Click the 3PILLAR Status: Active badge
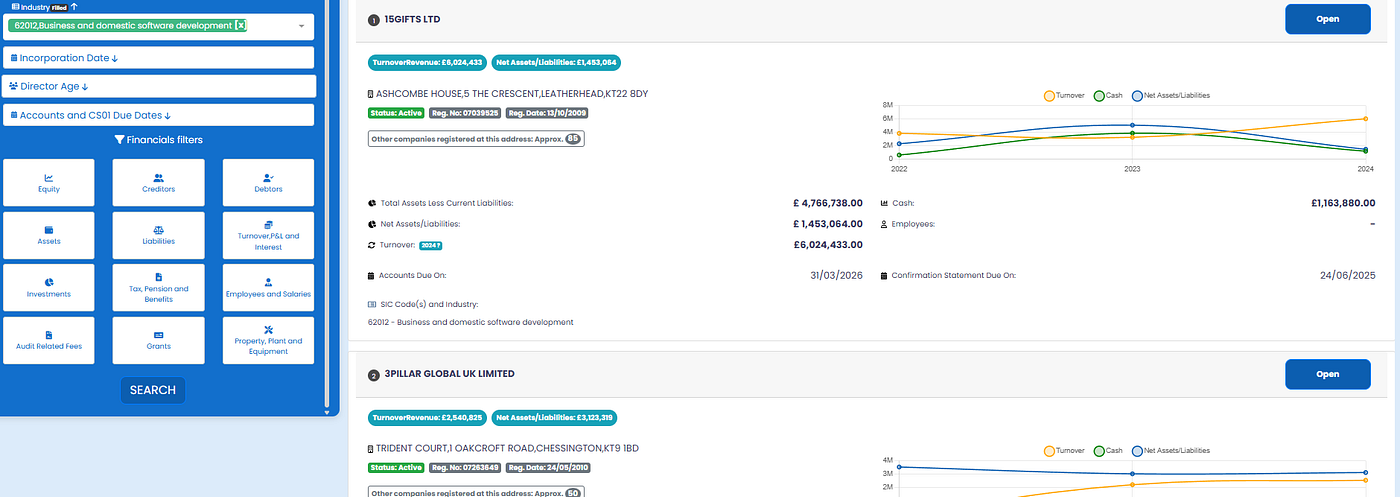This screenshot has height=497, width=1400. (x=396, y=467)
